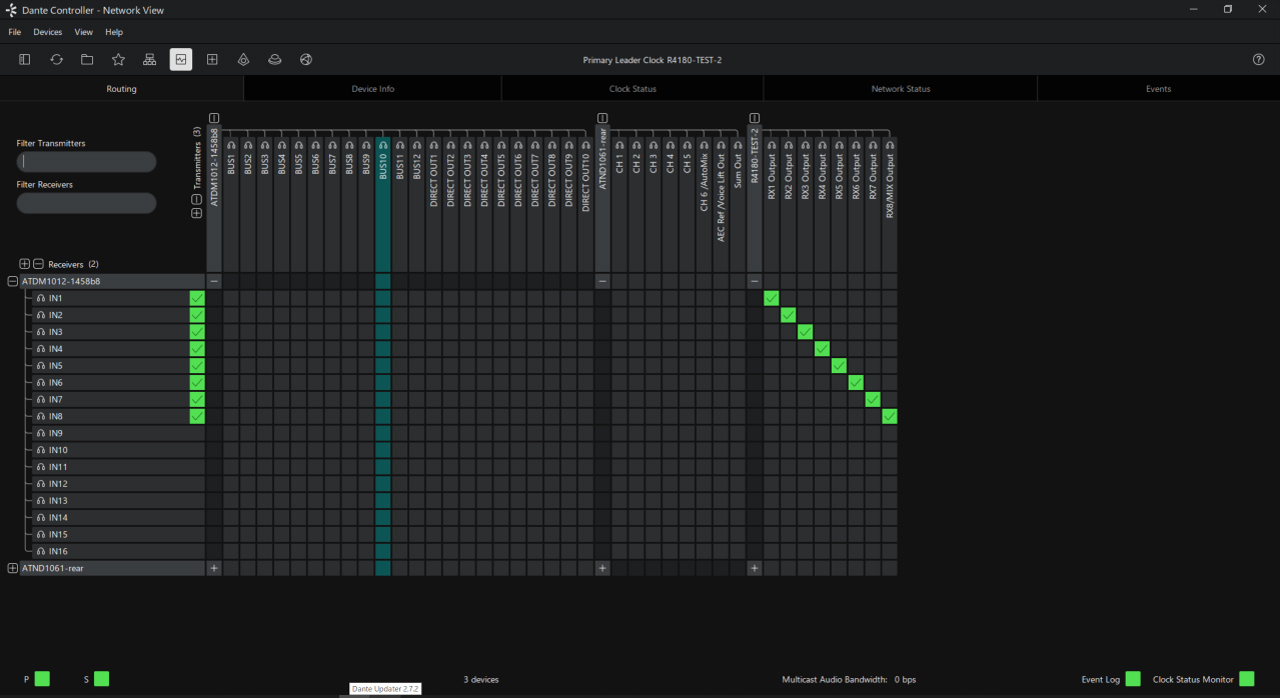Click the headphone icon above RX1 Output
This screenshot has width=1280, height=698.
tap(771, 145)
